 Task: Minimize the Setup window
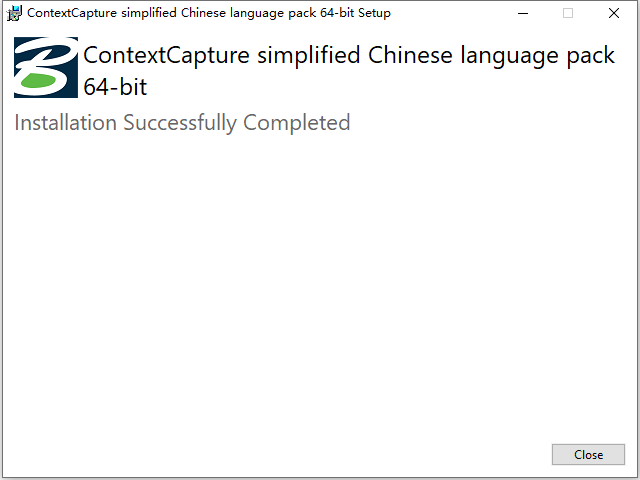pos(523,13)
